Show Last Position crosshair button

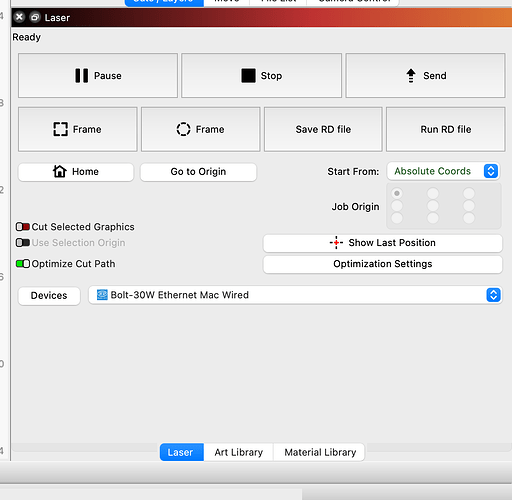(383, 243)
